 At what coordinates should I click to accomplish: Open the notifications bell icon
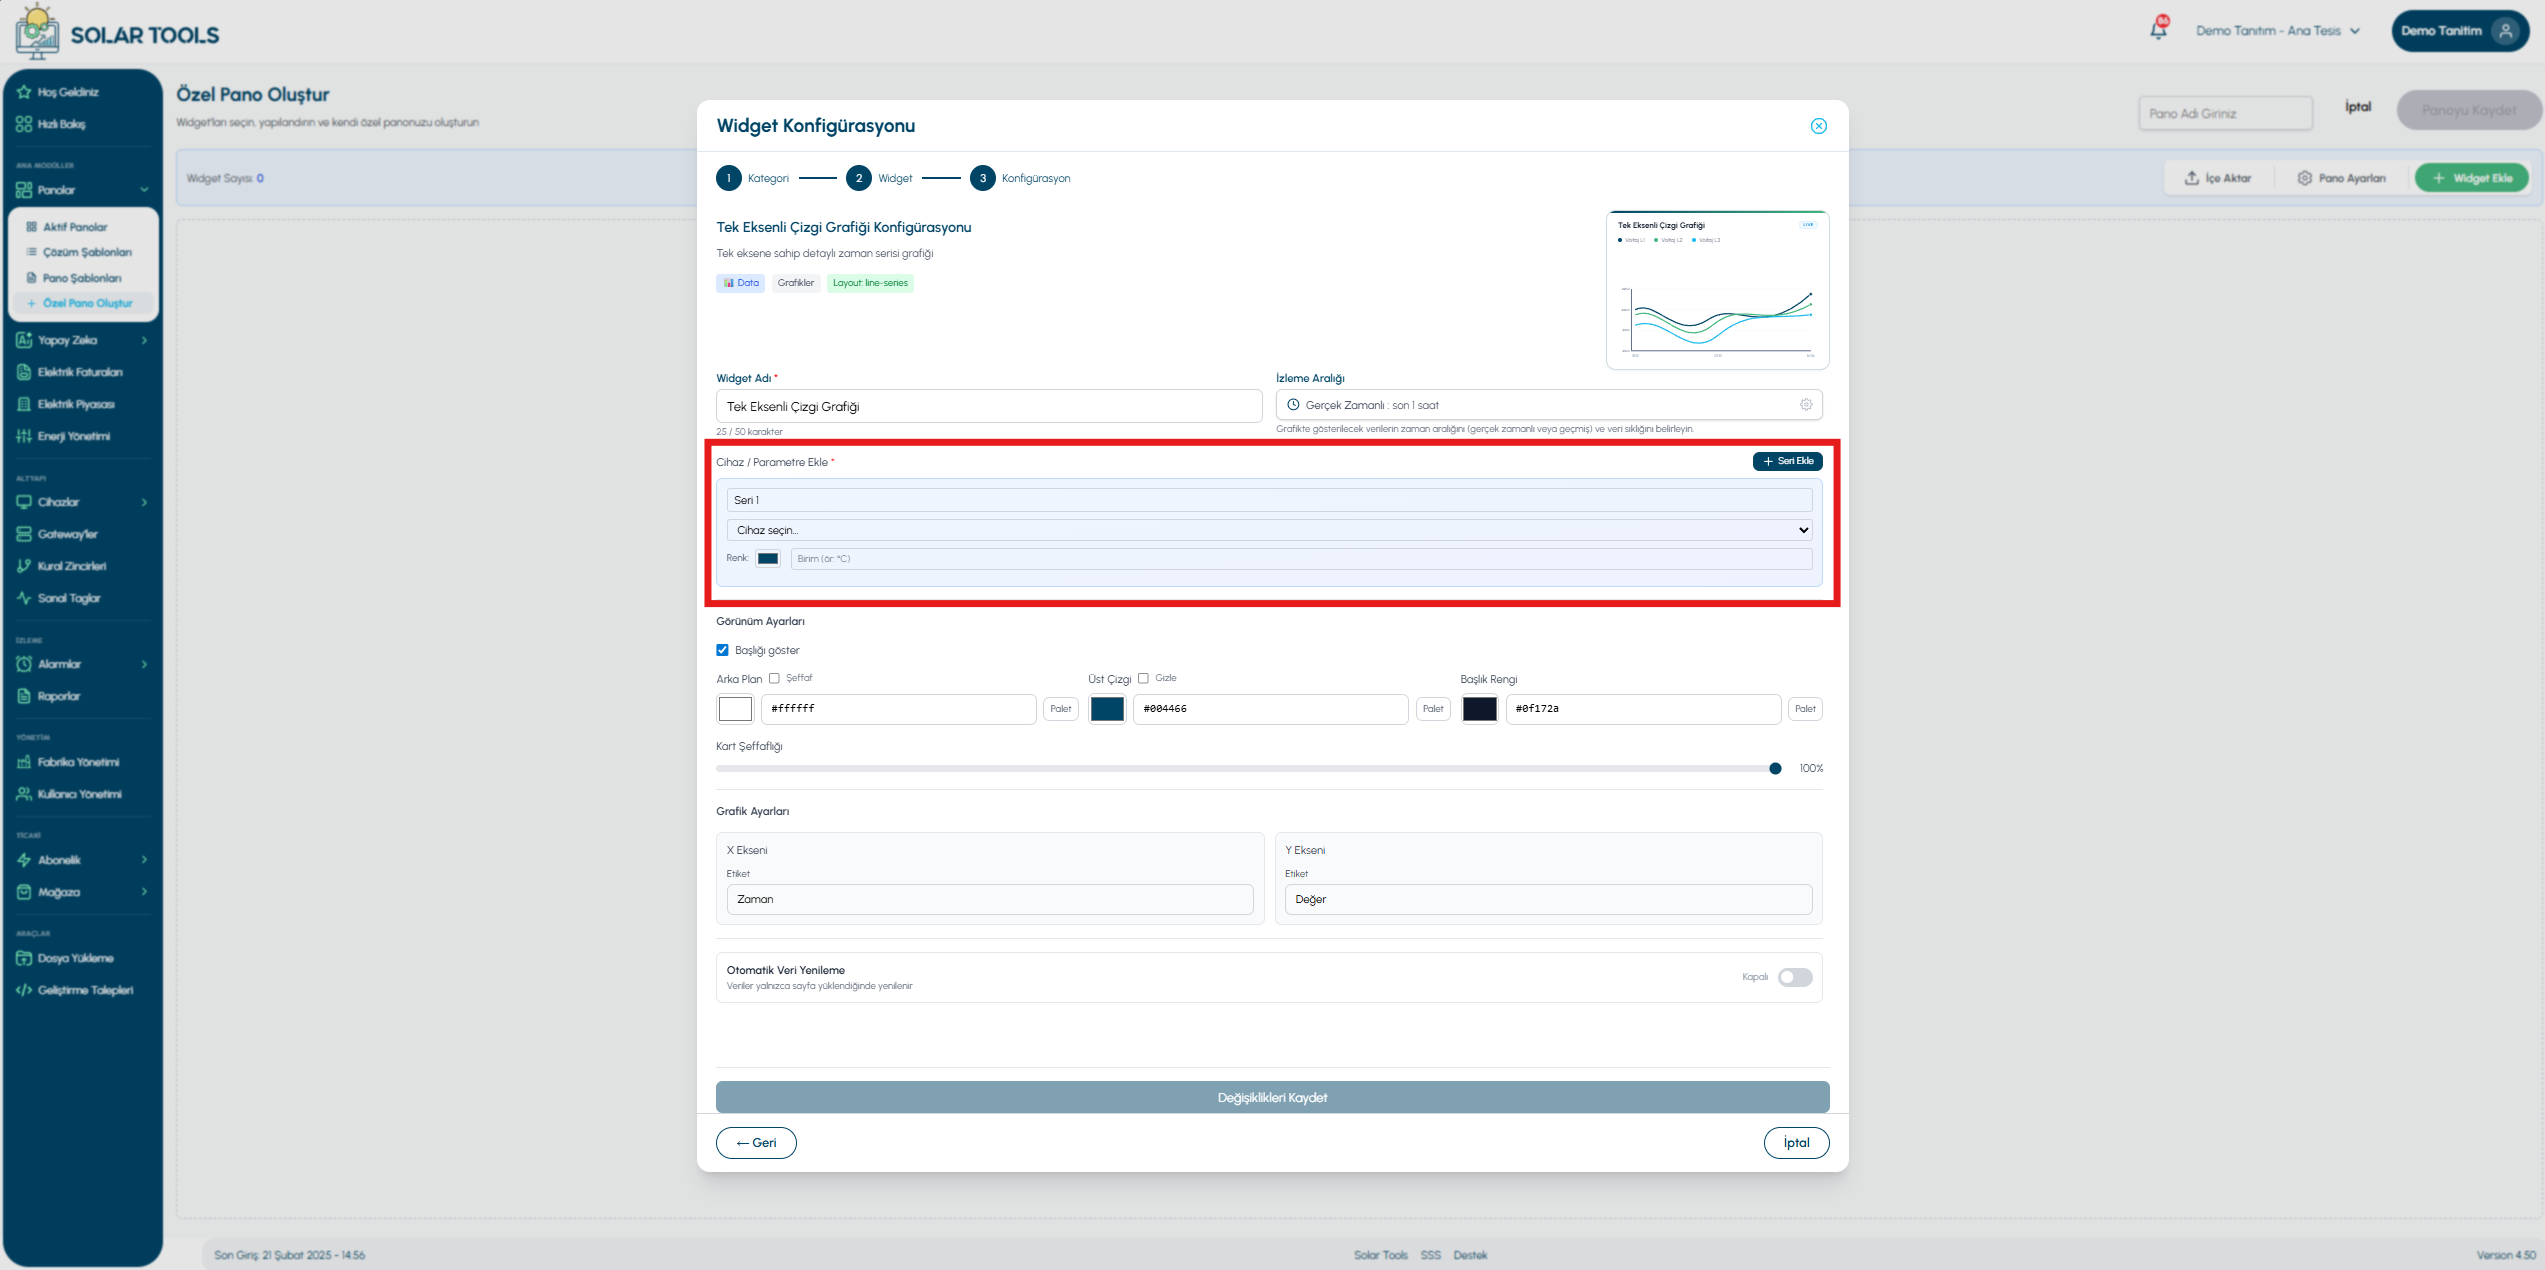coord(2158,30)
